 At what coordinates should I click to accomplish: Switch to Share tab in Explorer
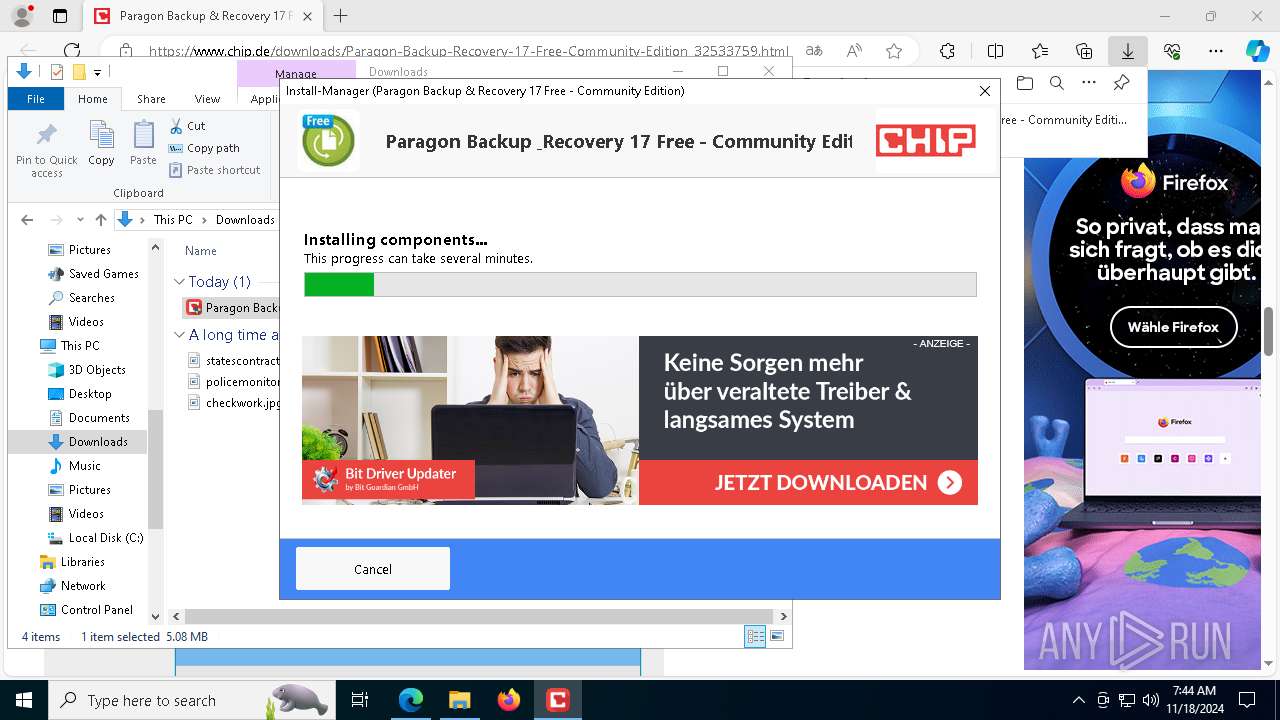[x=151, y=99]
